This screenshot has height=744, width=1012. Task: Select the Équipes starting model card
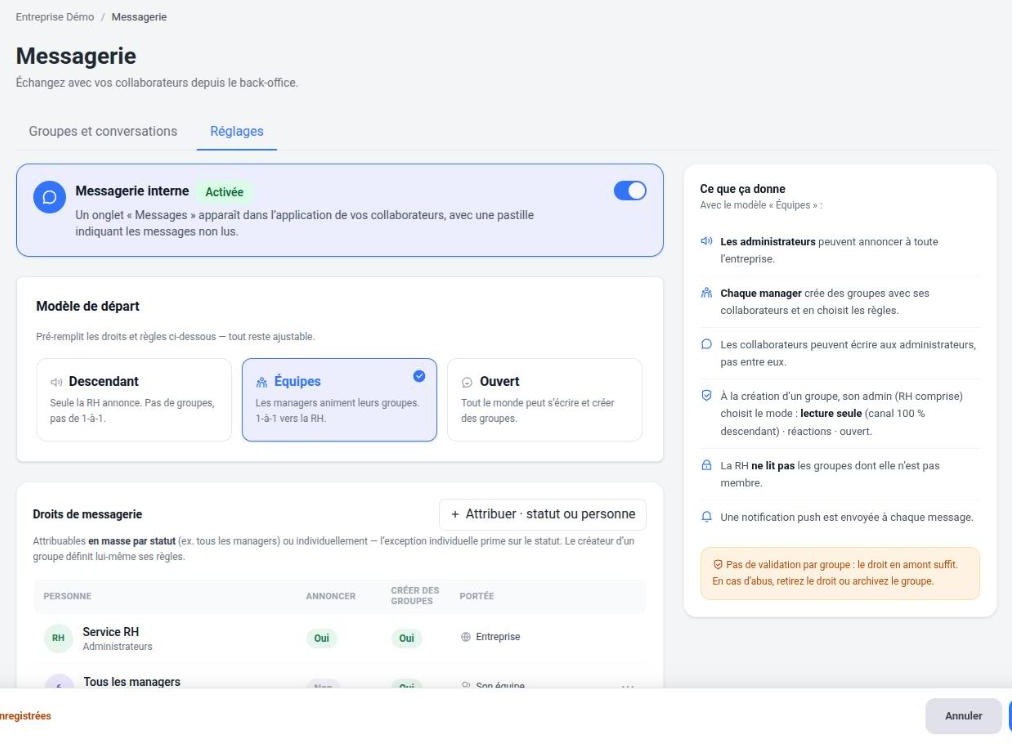(339, 400)
